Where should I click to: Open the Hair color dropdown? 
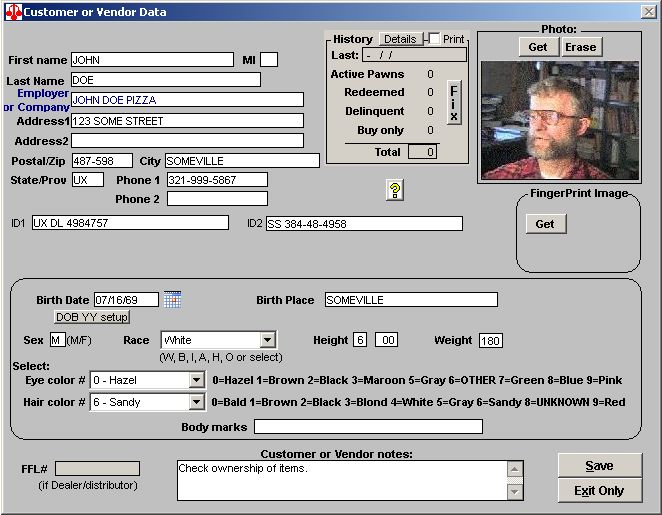[x=196, y=402]
